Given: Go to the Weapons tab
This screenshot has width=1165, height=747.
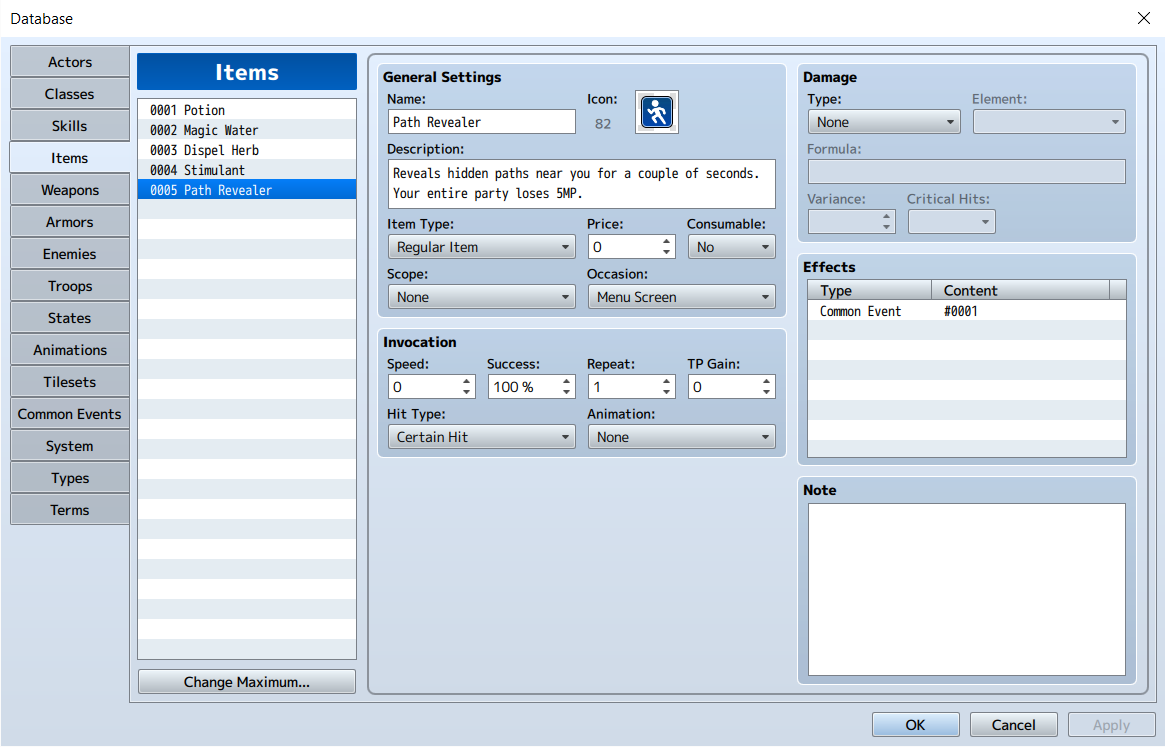Looking at the screenshot, I should coord(70,190).
